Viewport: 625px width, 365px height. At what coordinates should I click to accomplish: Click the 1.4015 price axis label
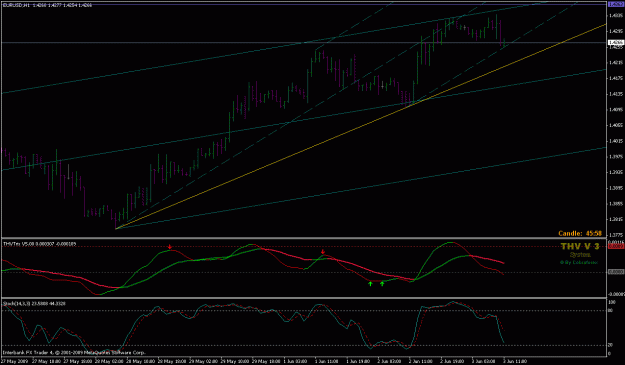point(616,141)
